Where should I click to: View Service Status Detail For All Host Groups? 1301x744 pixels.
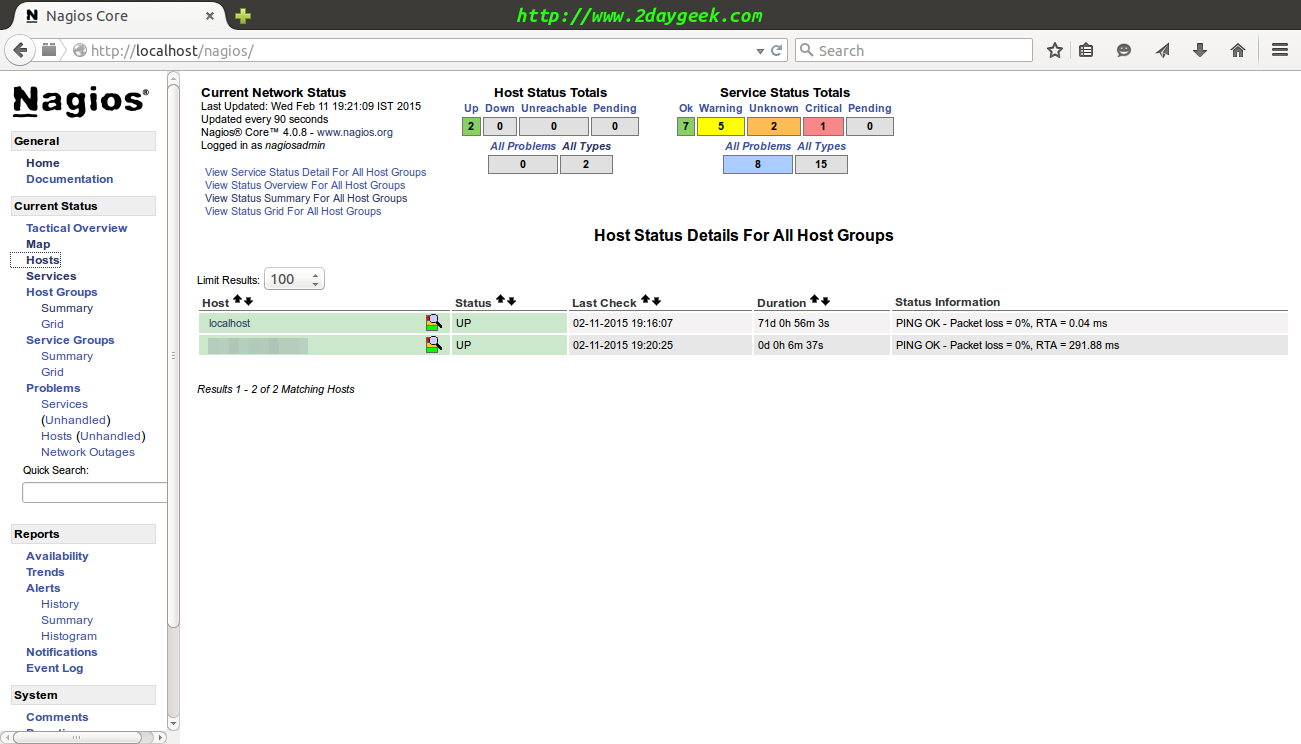[x=316, y=172]
